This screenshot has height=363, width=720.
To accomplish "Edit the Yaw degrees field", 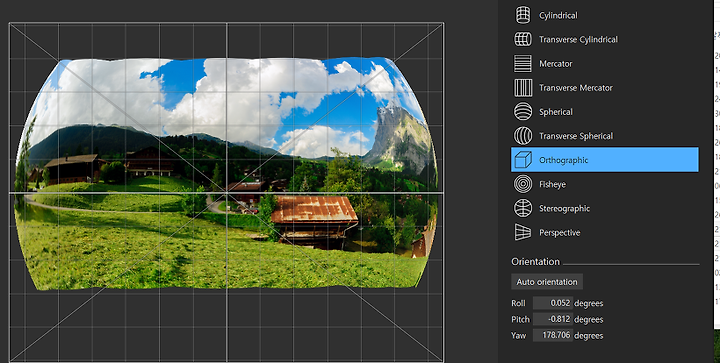I will point(552,335).
